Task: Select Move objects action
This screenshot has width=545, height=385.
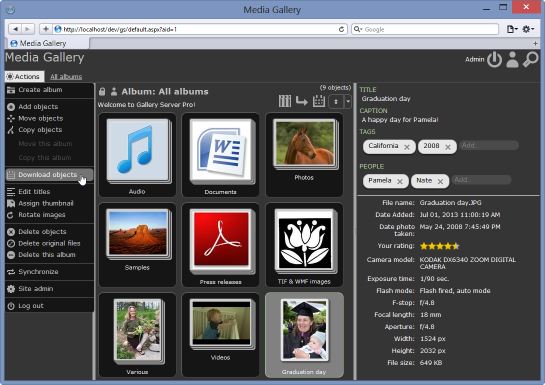Action: pyautogui.click(x=49, y=118)
